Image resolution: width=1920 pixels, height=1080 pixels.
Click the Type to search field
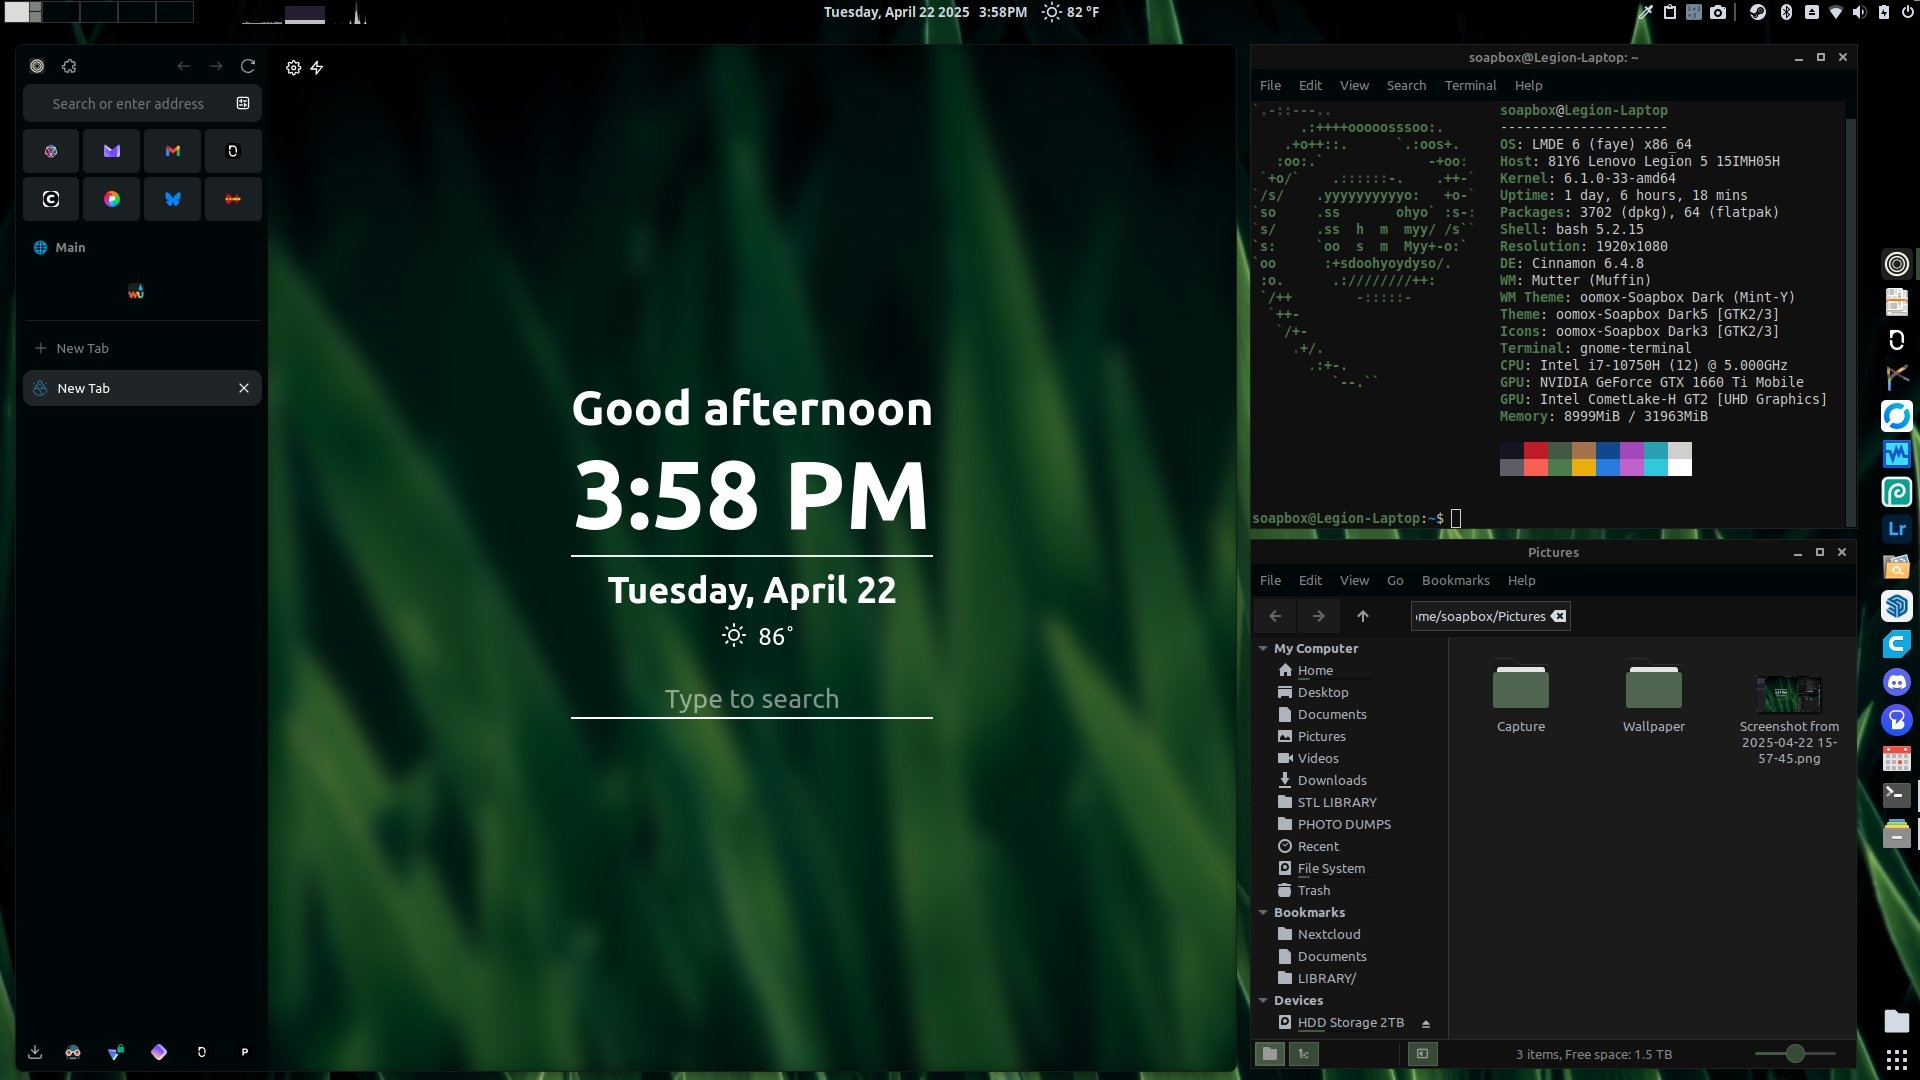751,699
